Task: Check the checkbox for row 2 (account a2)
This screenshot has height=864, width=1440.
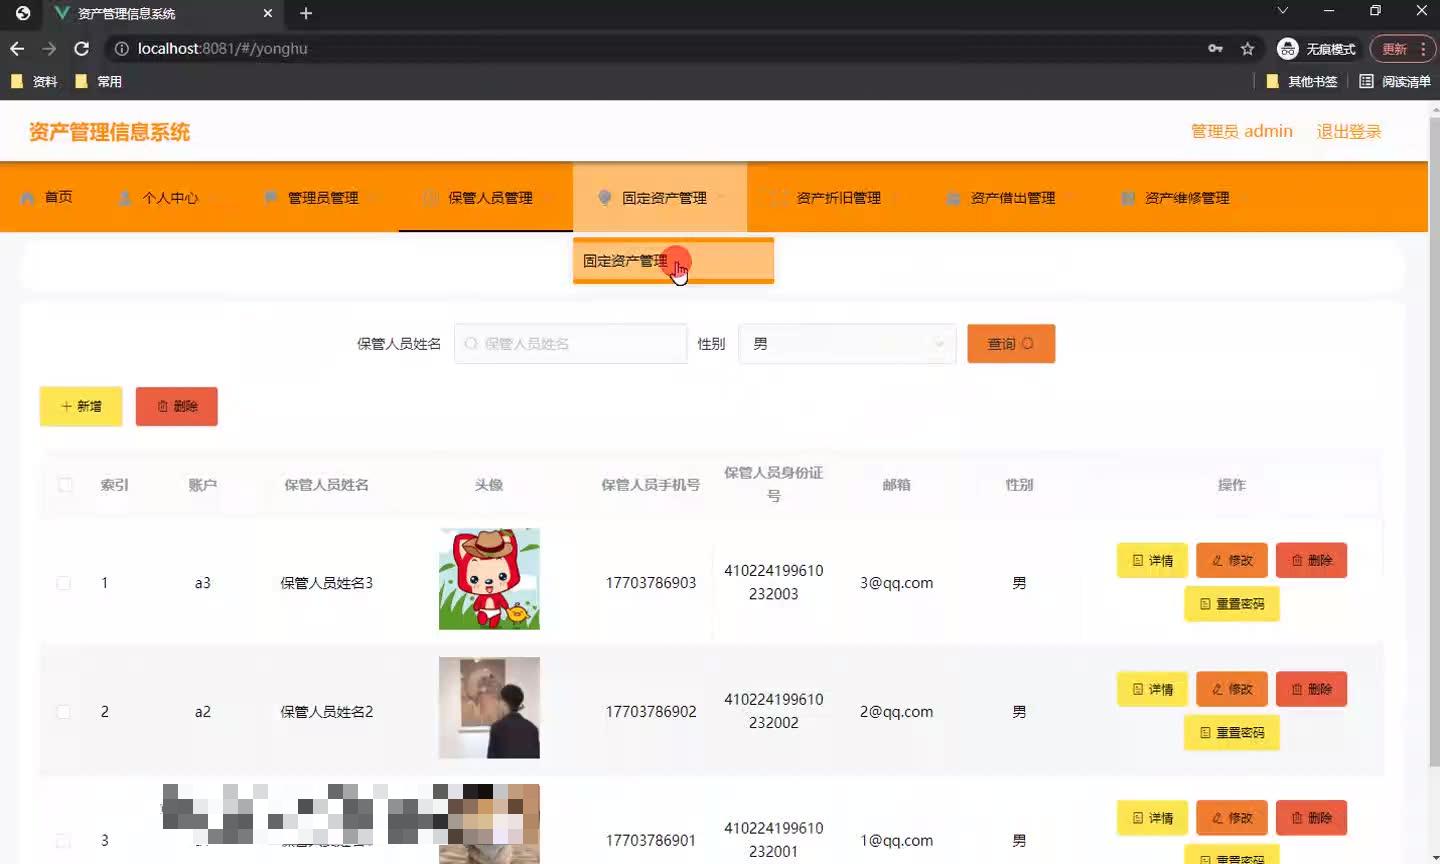Action: 63,711
